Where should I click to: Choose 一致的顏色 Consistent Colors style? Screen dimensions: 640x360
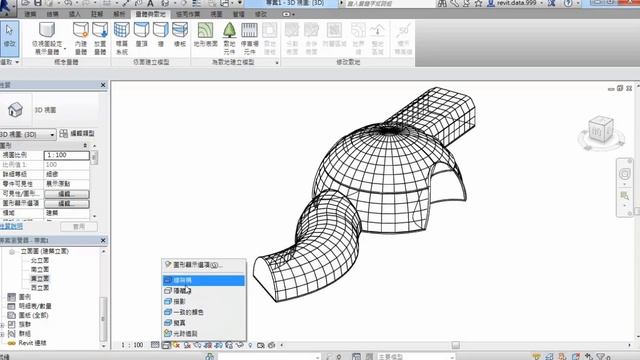pos(204,312)
